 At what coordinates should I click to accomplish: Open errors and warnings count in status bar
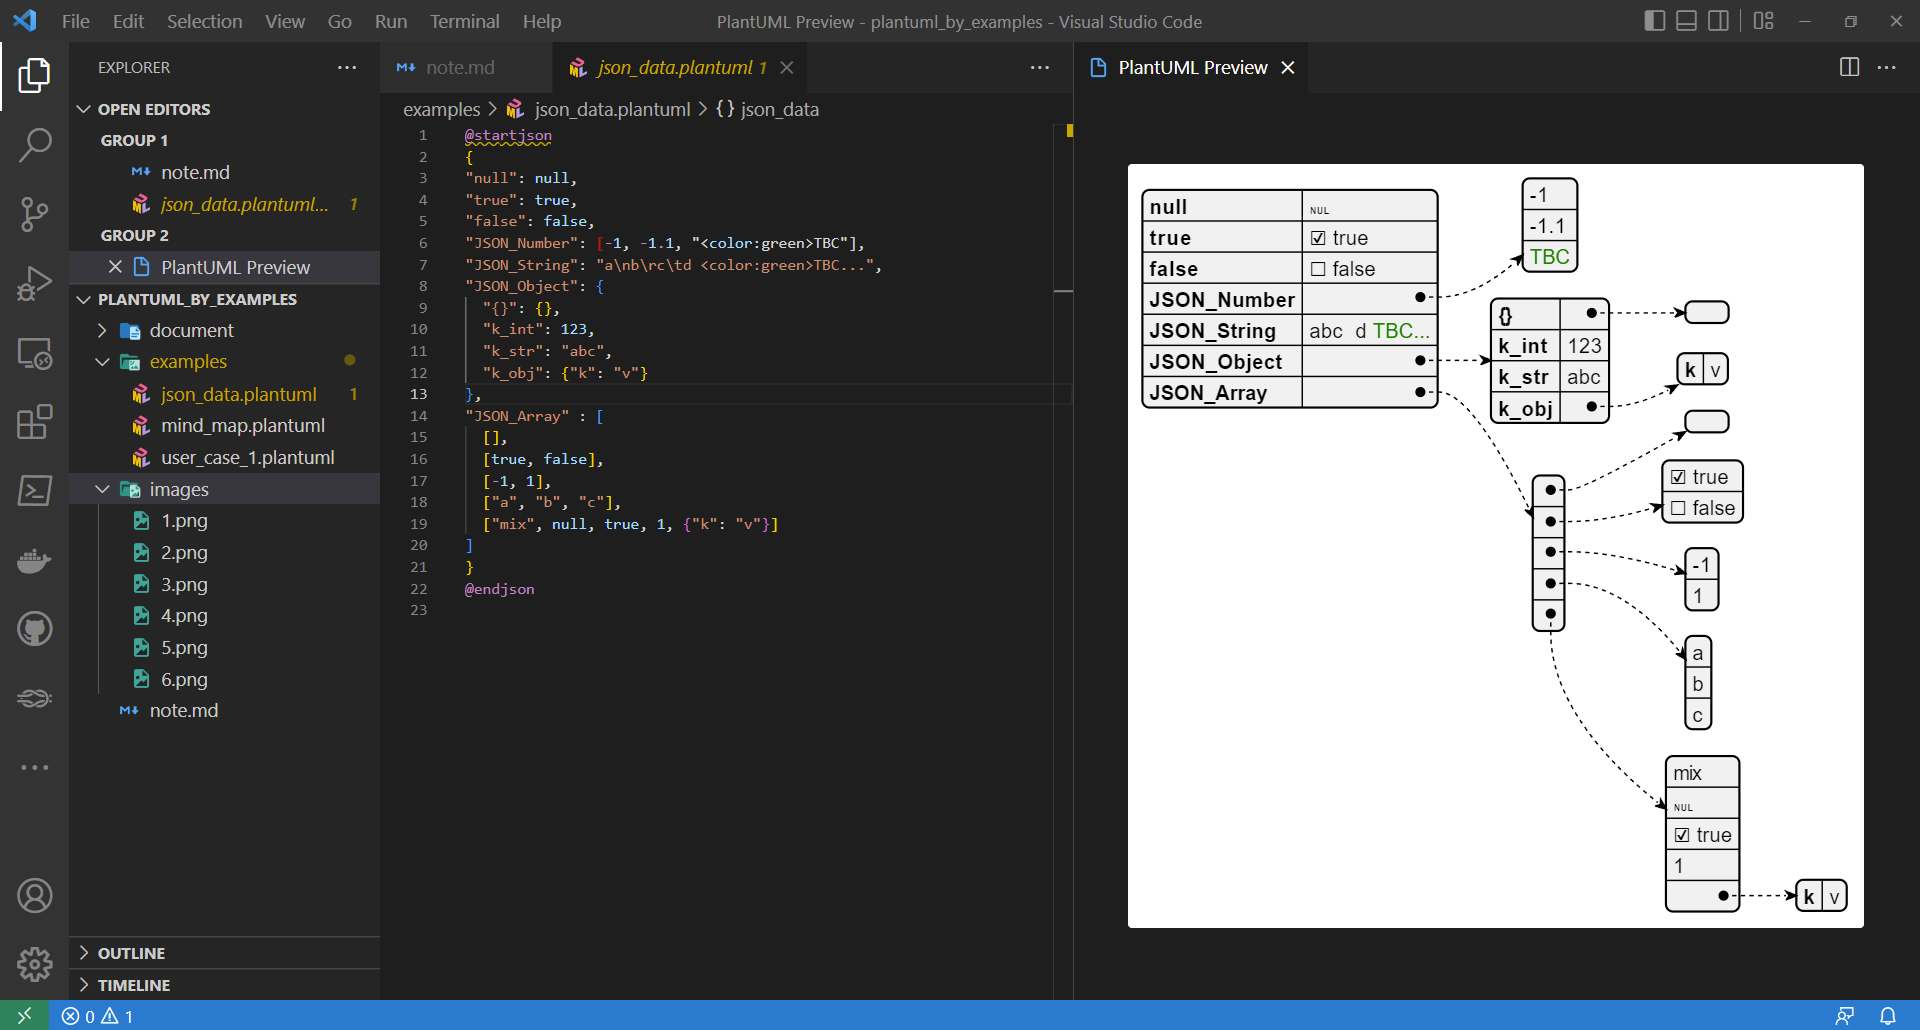(x=97, y=1016)
